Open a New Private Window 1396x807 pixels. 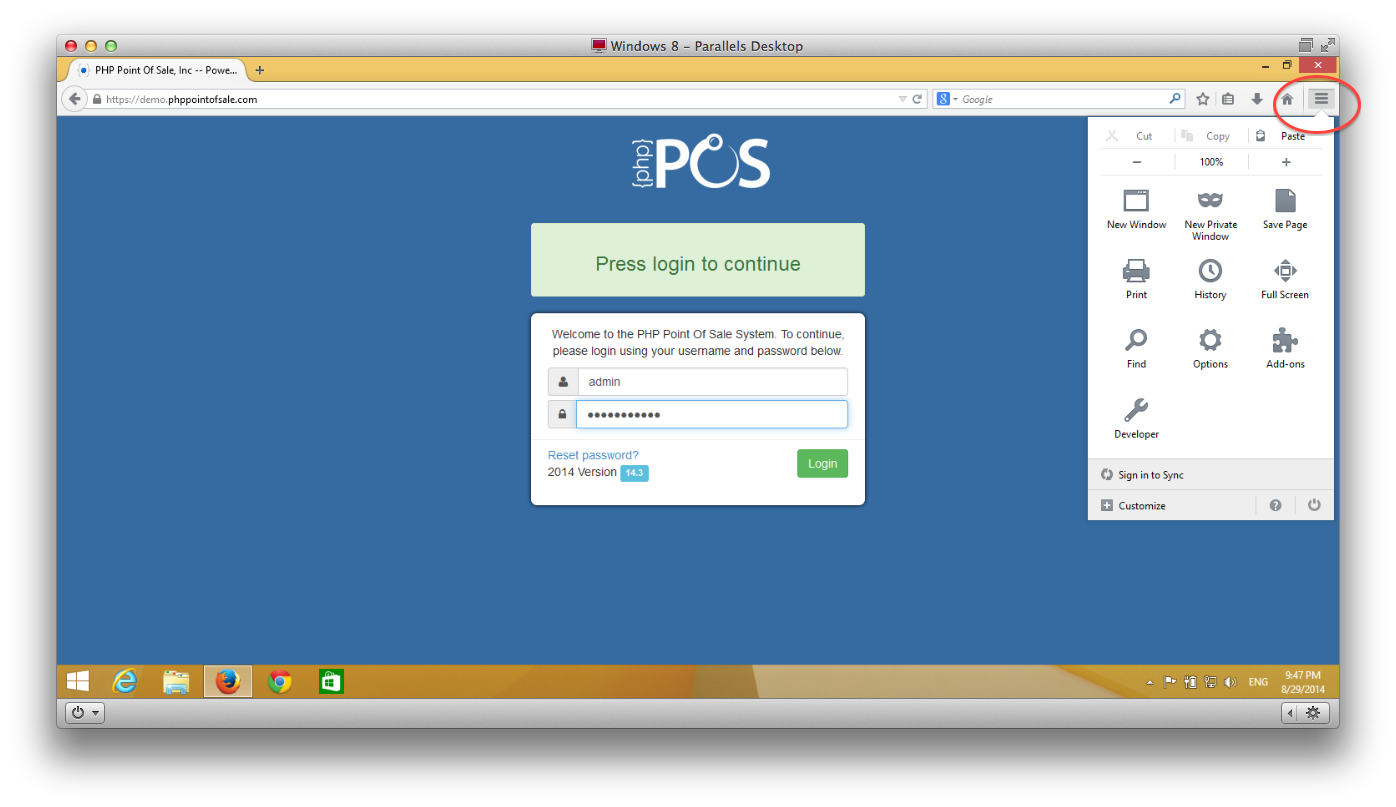[x=1210, y=201]
